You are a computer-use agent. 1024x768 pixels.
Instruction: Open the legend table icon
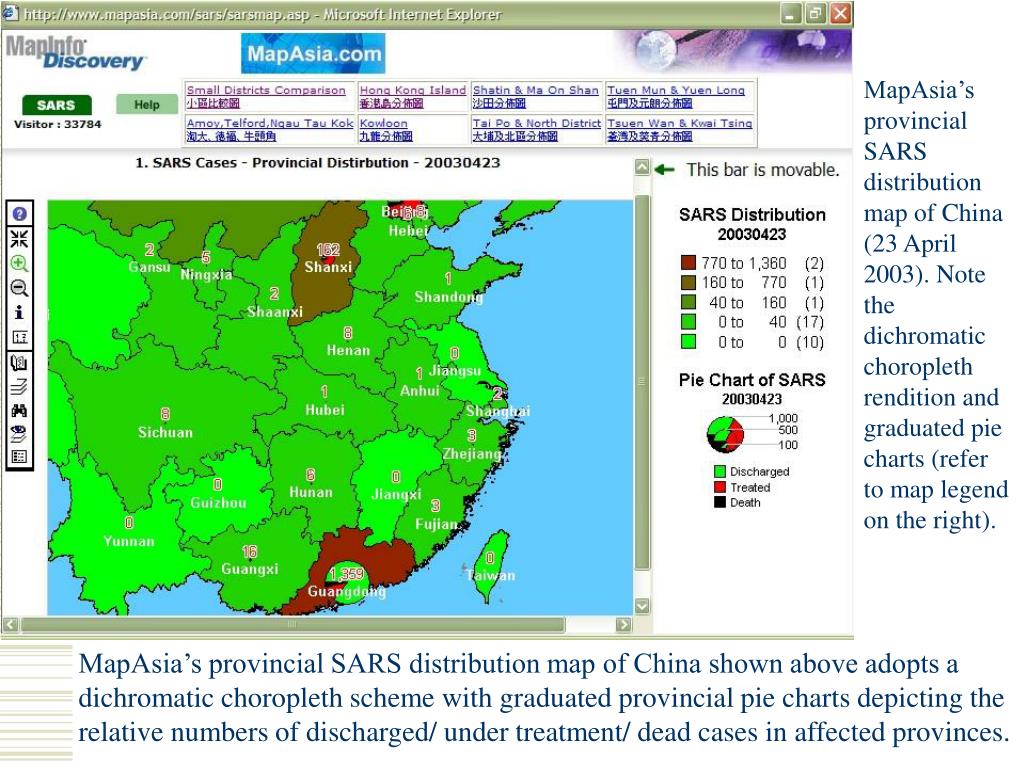coord(20,456)
